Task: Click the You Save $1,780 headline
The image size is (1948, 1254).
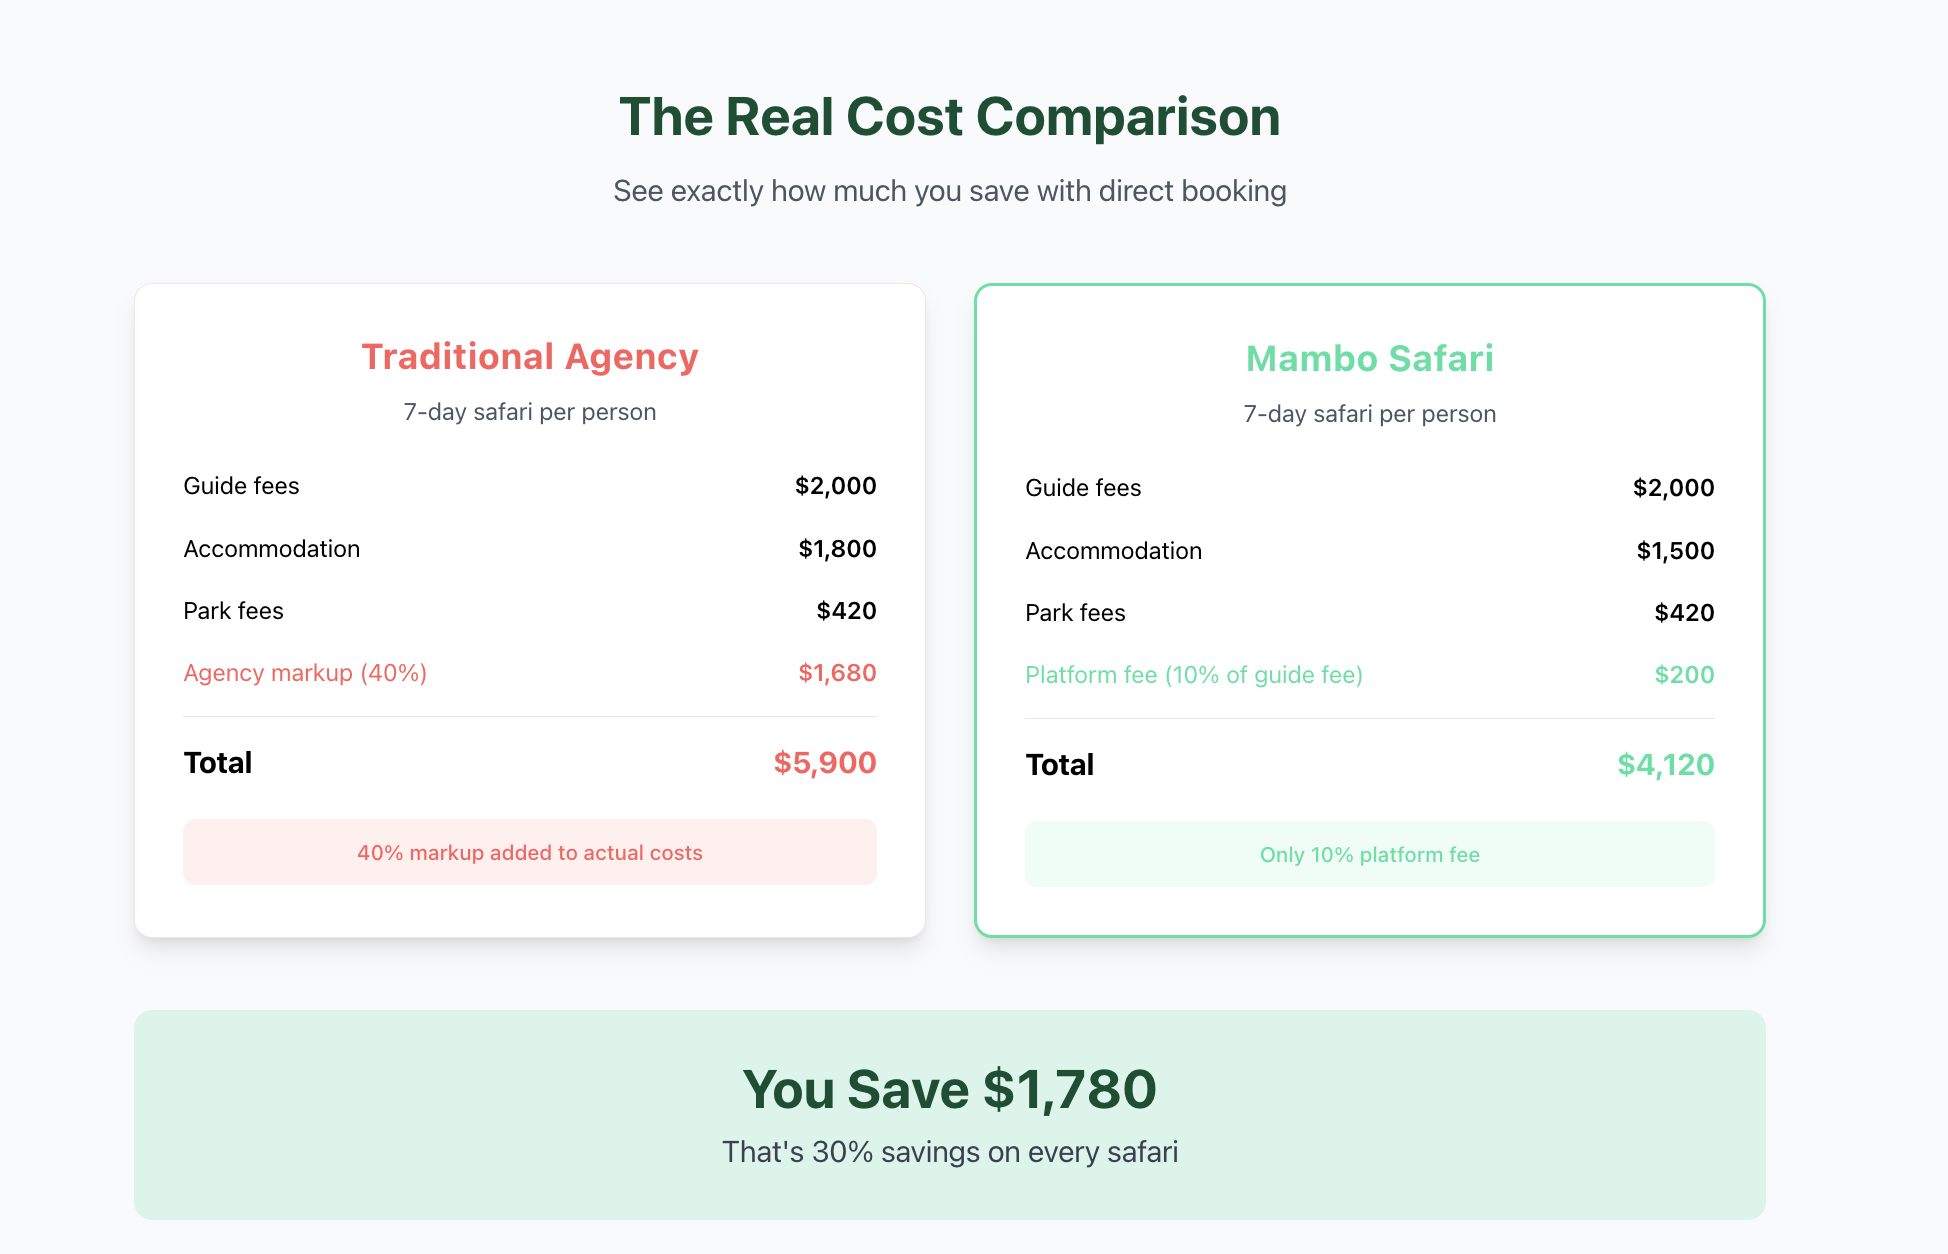Action: click(949, 1089)
